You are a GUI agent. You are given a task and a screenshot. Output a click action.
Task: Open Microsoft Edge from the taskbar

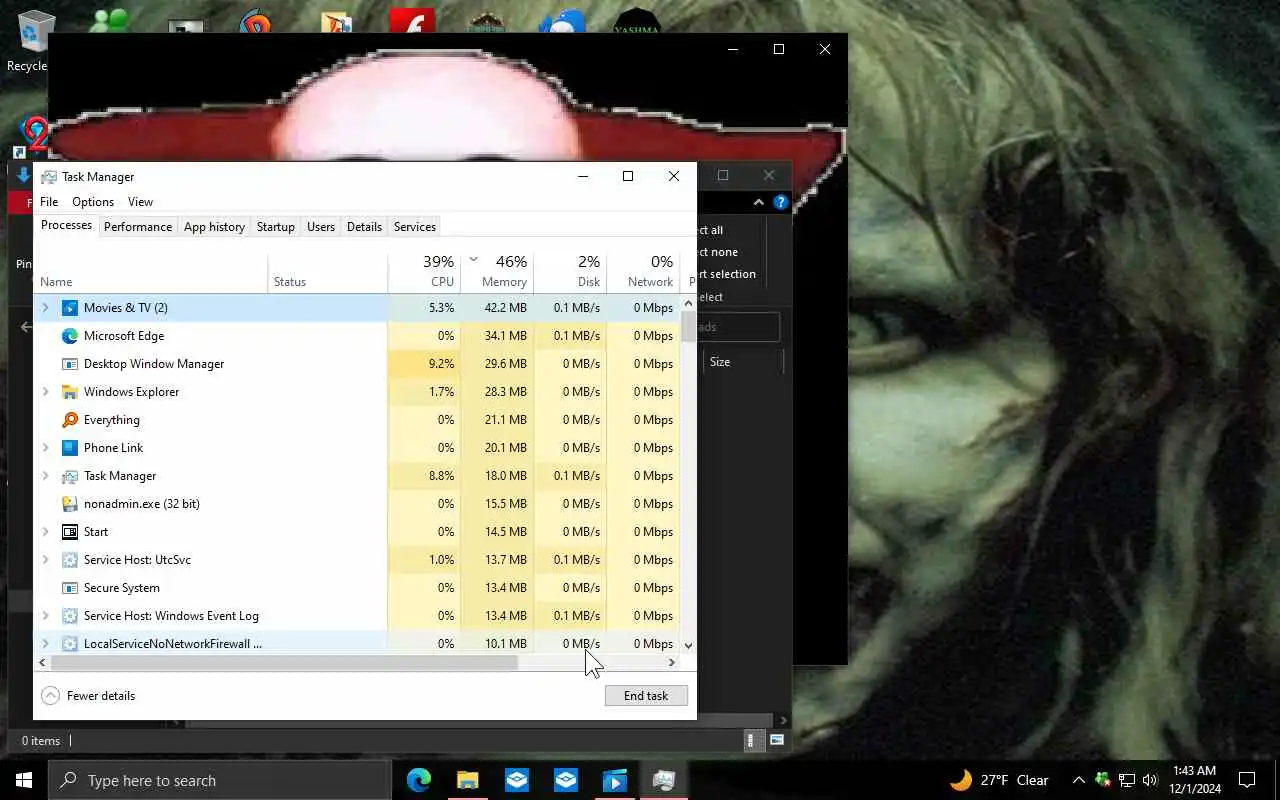pos(419,780)
